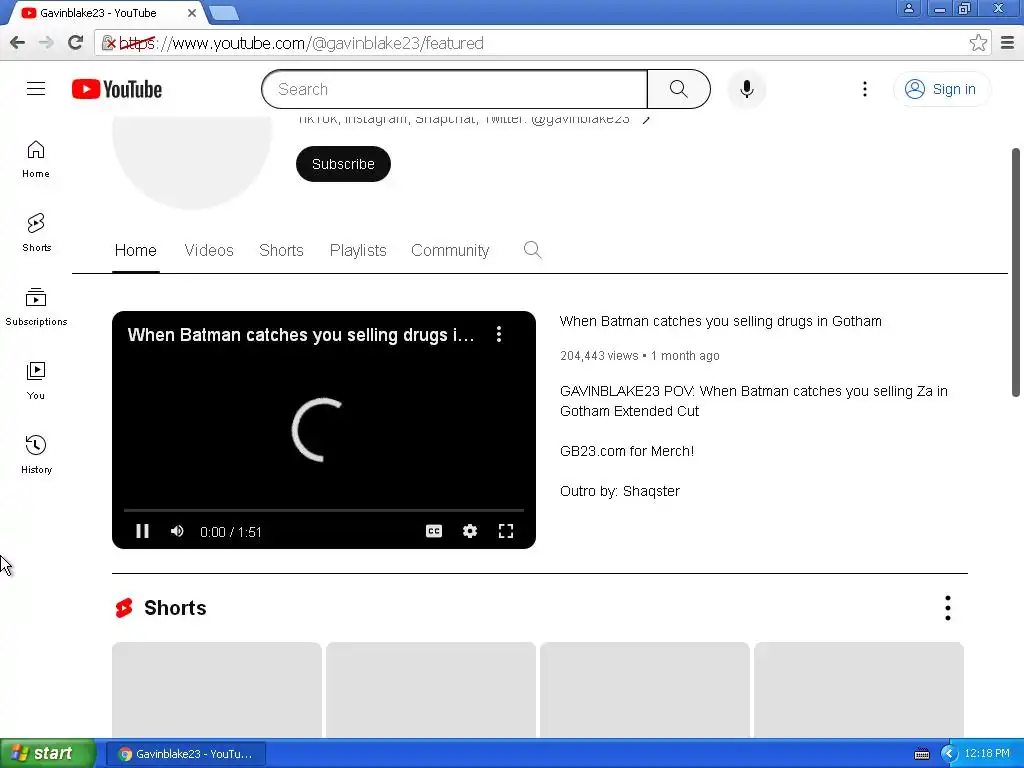Open the Chrome user profile button

coord(908,8)
